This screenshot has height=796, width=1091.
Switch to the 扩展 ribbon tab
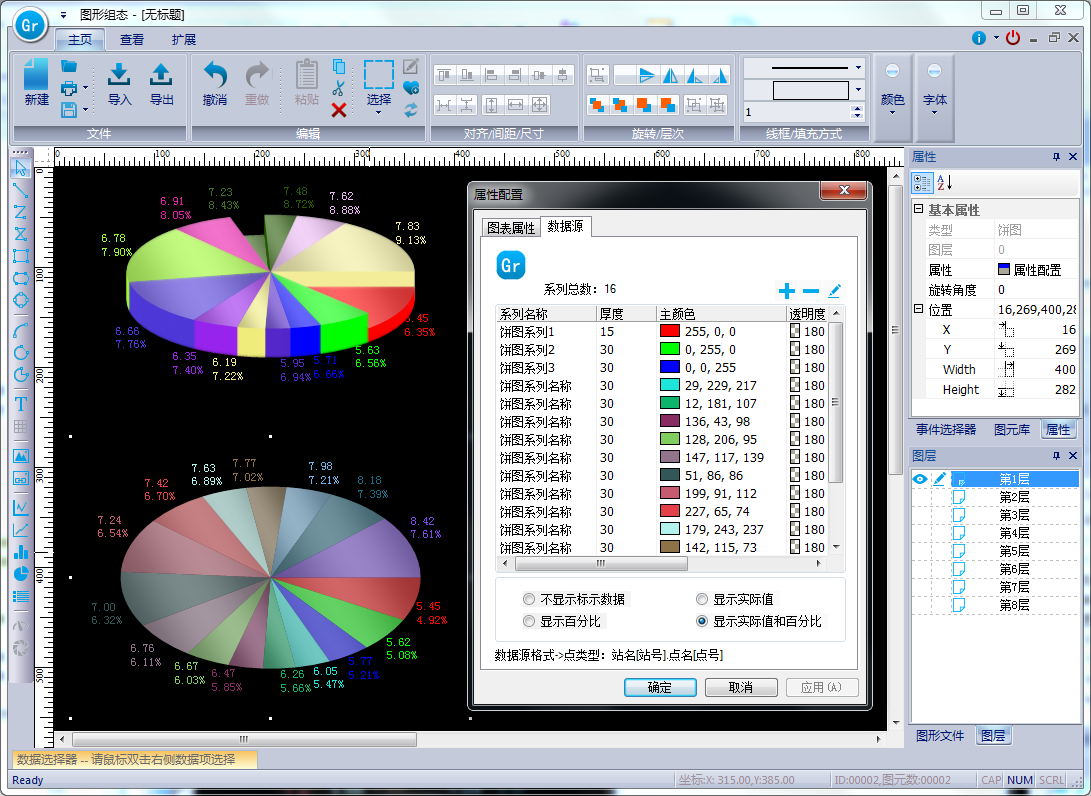[x=184, y=40]
